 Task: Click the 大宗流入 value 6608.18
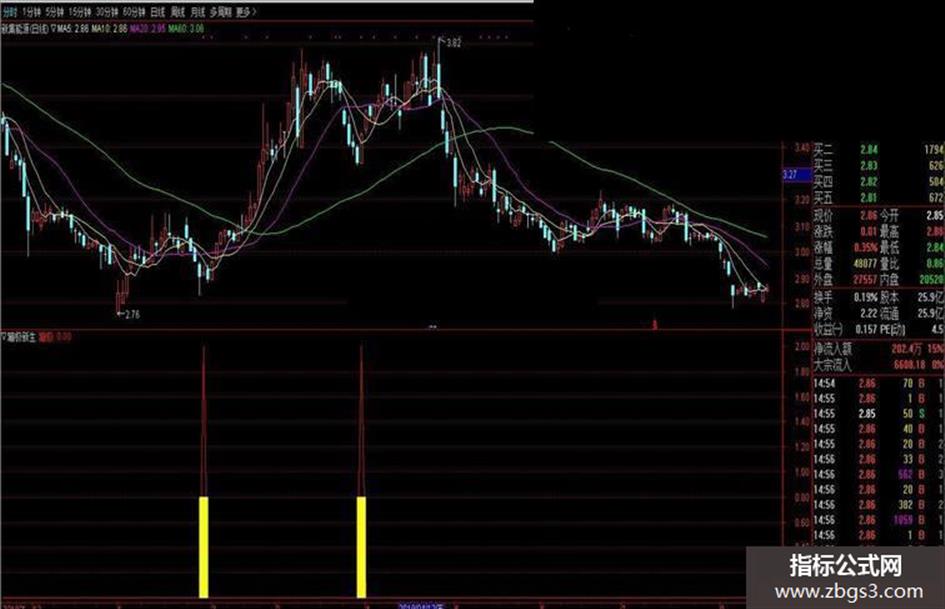(x=909, y=365)
